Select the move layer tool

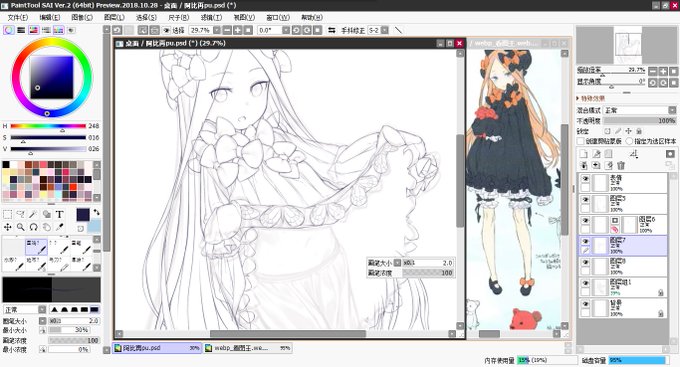8,227
